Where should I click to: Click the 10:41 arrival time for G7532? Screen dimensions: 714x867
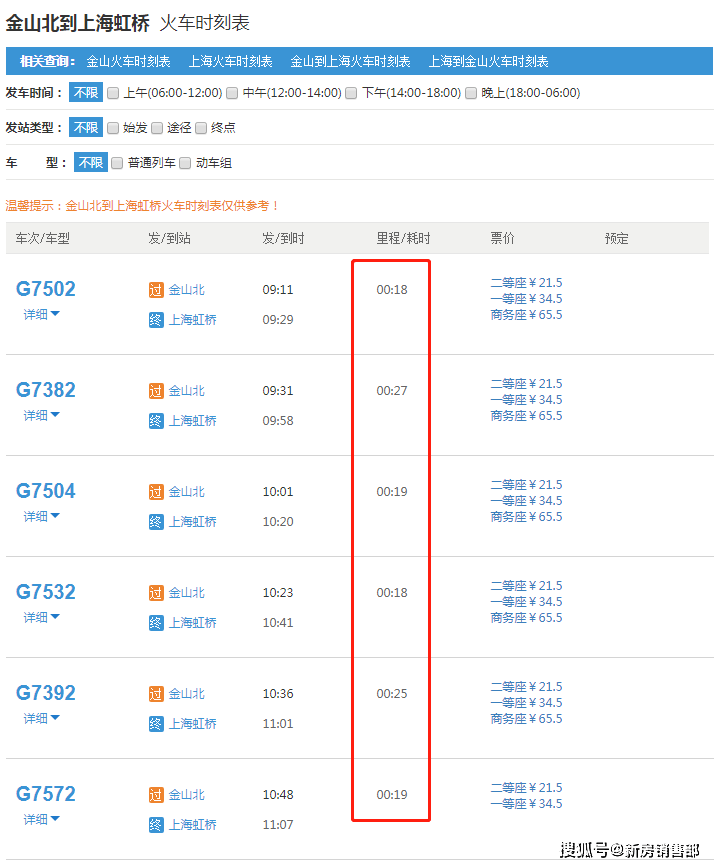tap(278, 623)
